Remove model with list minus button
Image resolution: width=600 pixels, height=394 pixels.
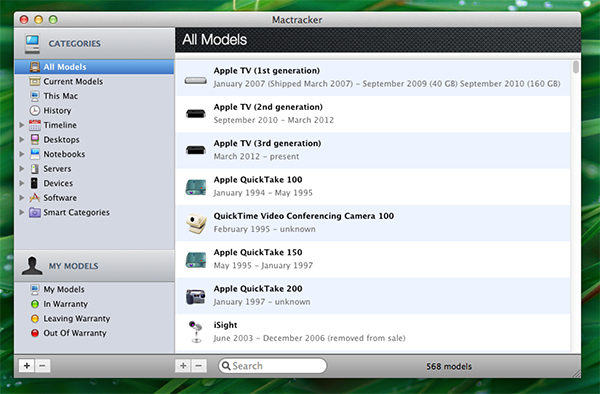click(x=199, y=366)
